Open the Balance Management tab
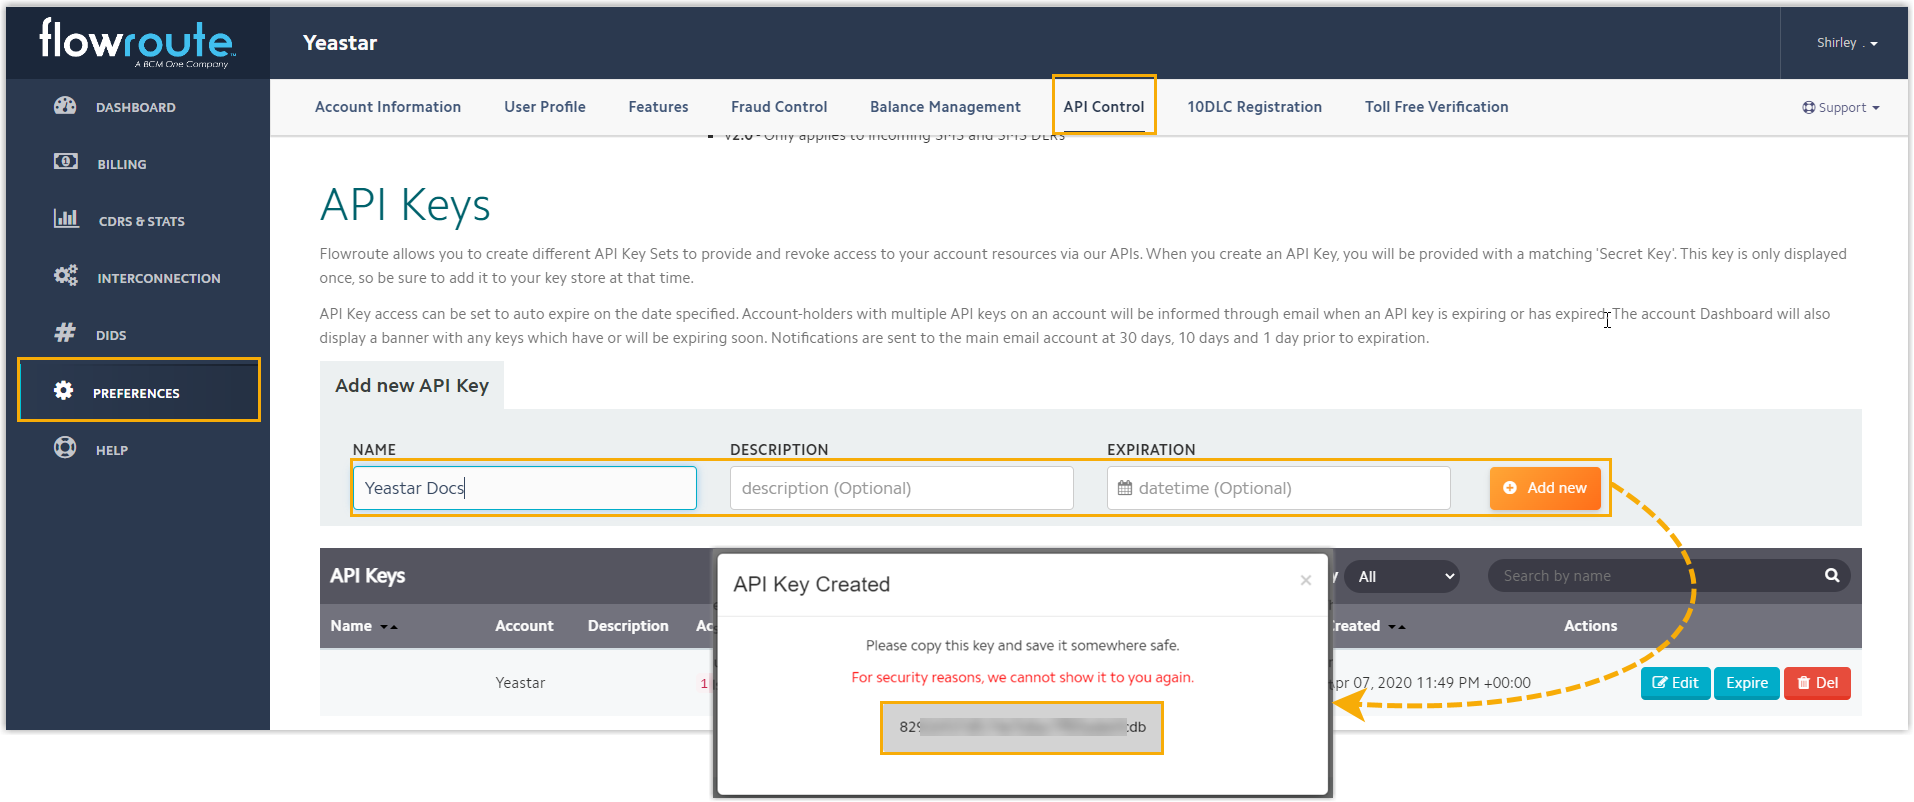Screen dimensions: 1914x802 pyautogui.click(x=945, y=107)
